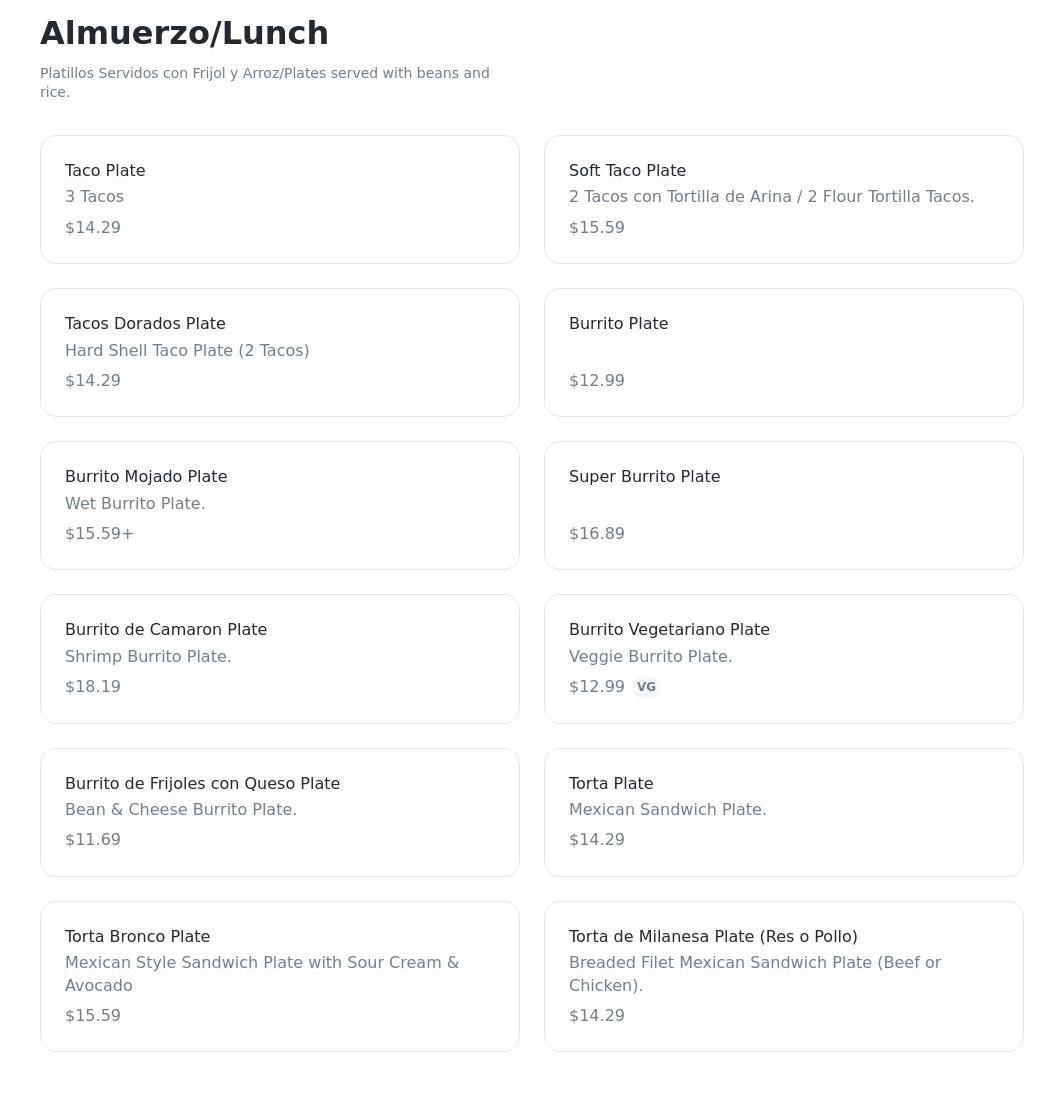The image size is (1044, 1105).
Task: Choose Torta de Milanesa Plate card
Action: click(784, 977)
